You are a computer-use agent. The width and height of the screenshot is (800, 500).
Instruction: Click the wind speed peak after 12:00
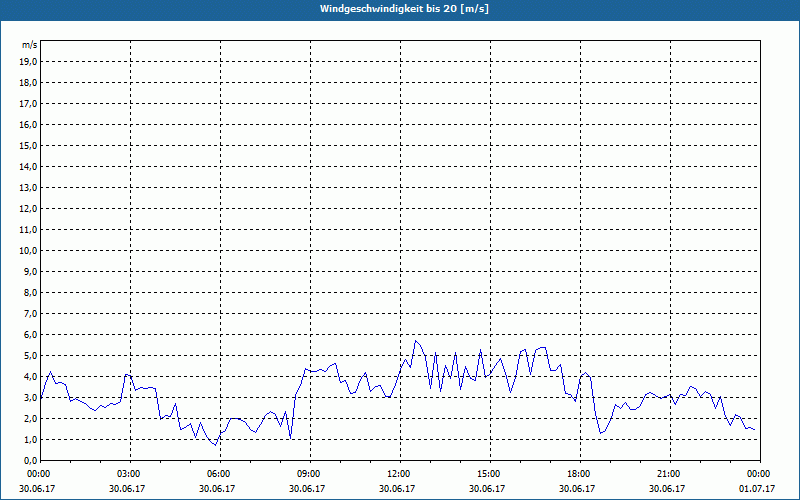(416, 341)
